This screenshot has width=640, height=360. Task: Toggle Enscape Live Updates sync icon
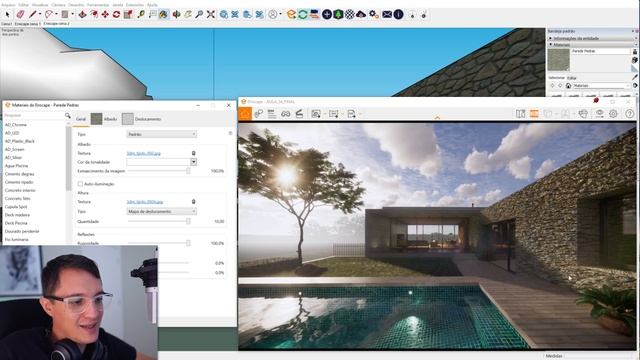302,15
